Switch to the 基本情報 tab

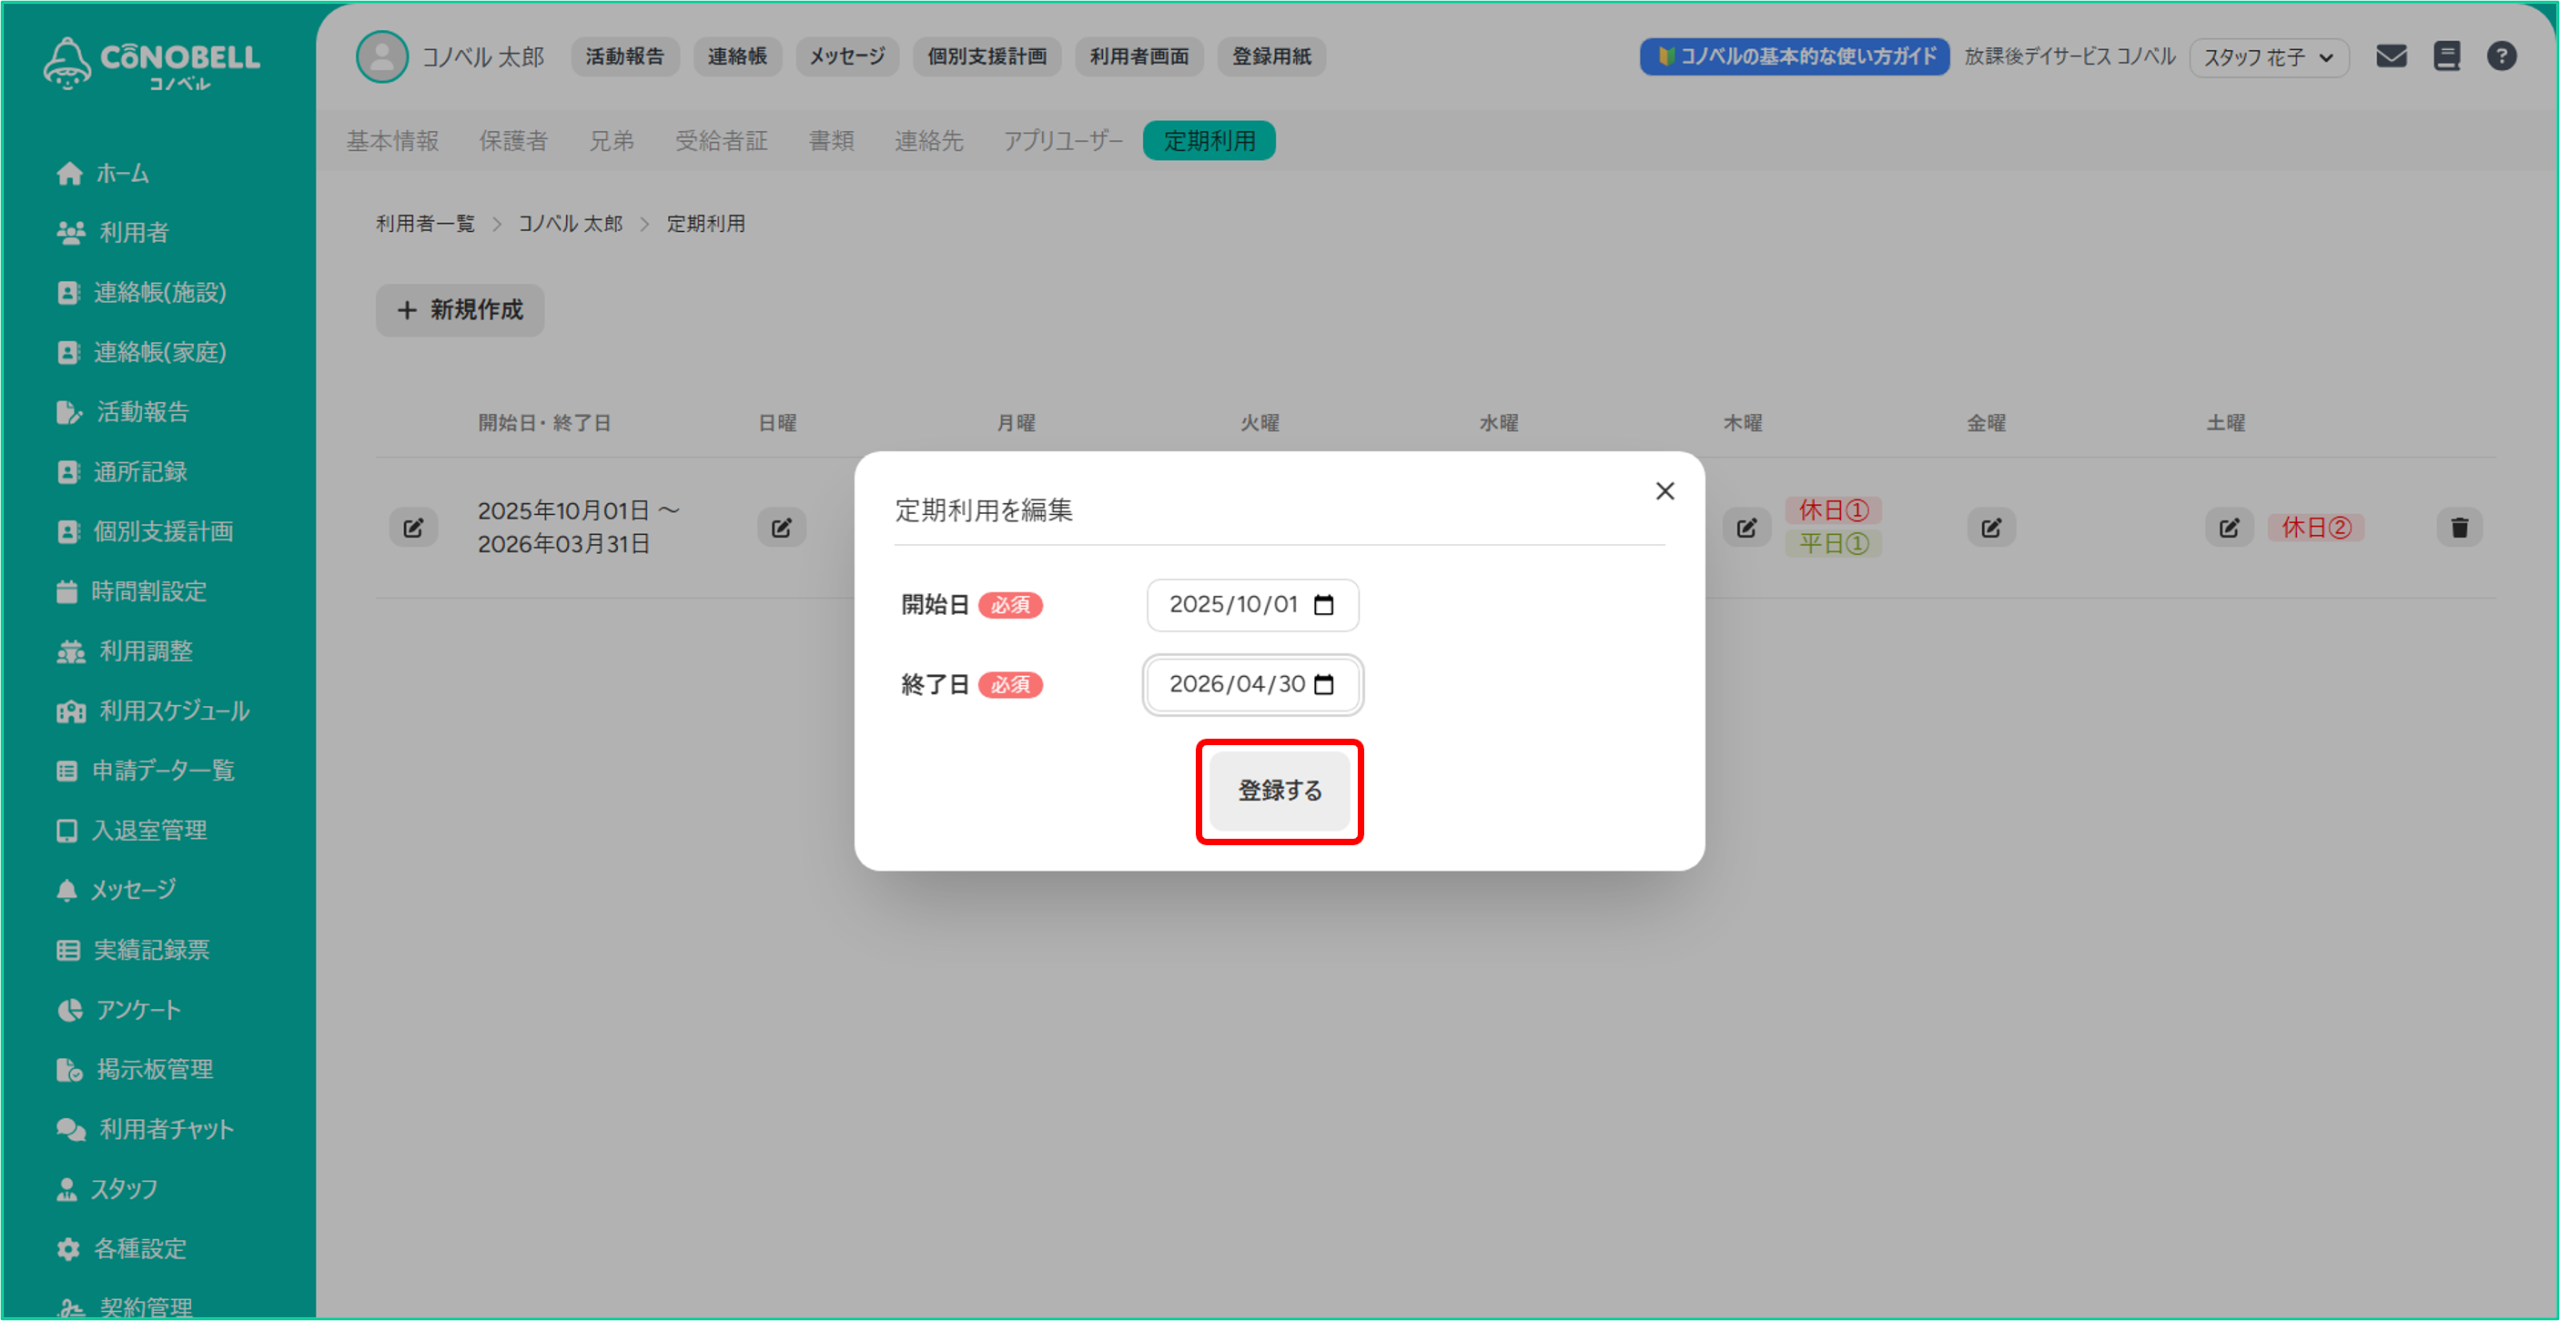pos(392,141)
